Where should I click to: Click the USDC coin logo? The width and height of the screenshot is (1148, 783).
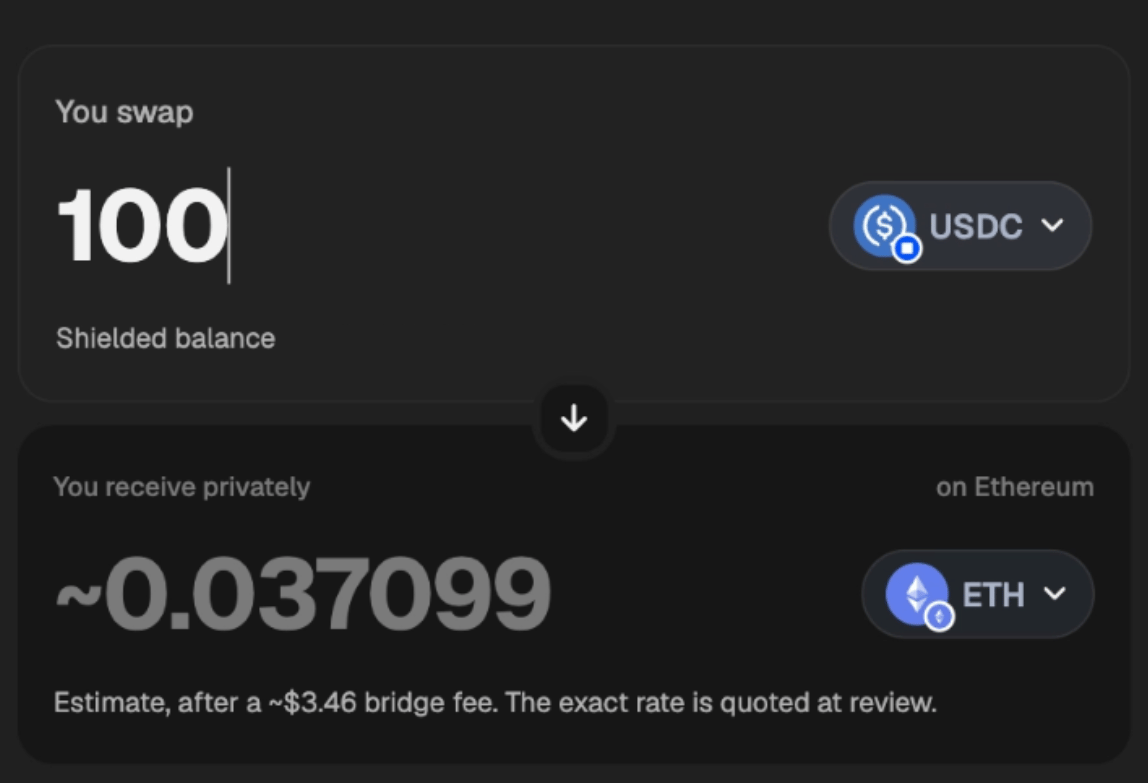pos(884,226)
